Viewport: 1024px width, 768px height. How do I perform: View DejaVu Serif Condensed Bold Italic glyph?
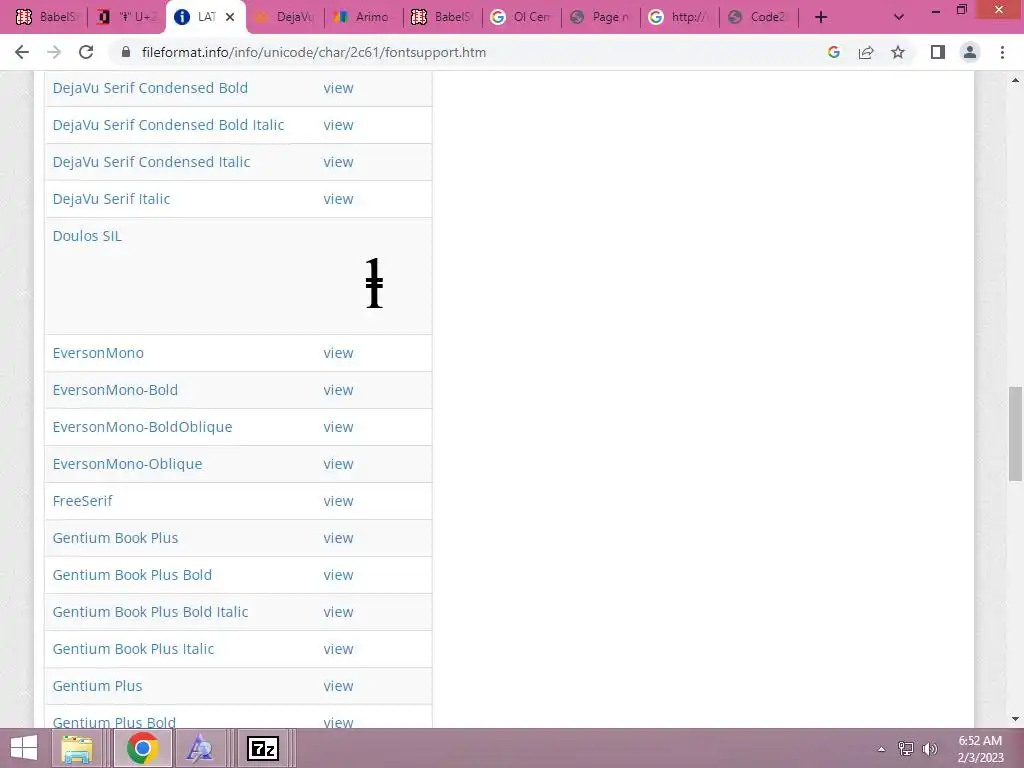click(x=338, y=125)
